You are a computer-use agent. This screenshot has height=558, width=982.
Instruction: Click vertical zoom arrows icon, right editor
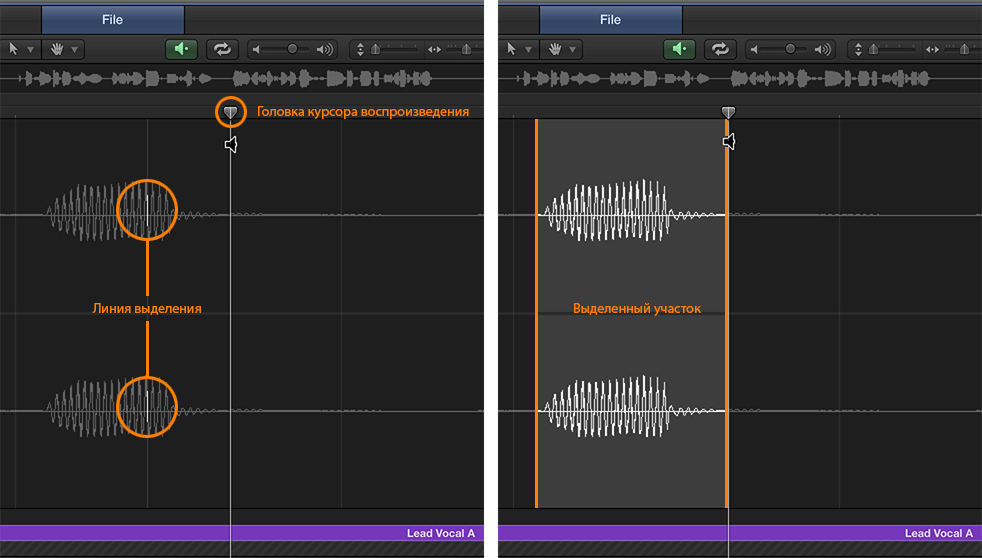[x=858, y=49]
